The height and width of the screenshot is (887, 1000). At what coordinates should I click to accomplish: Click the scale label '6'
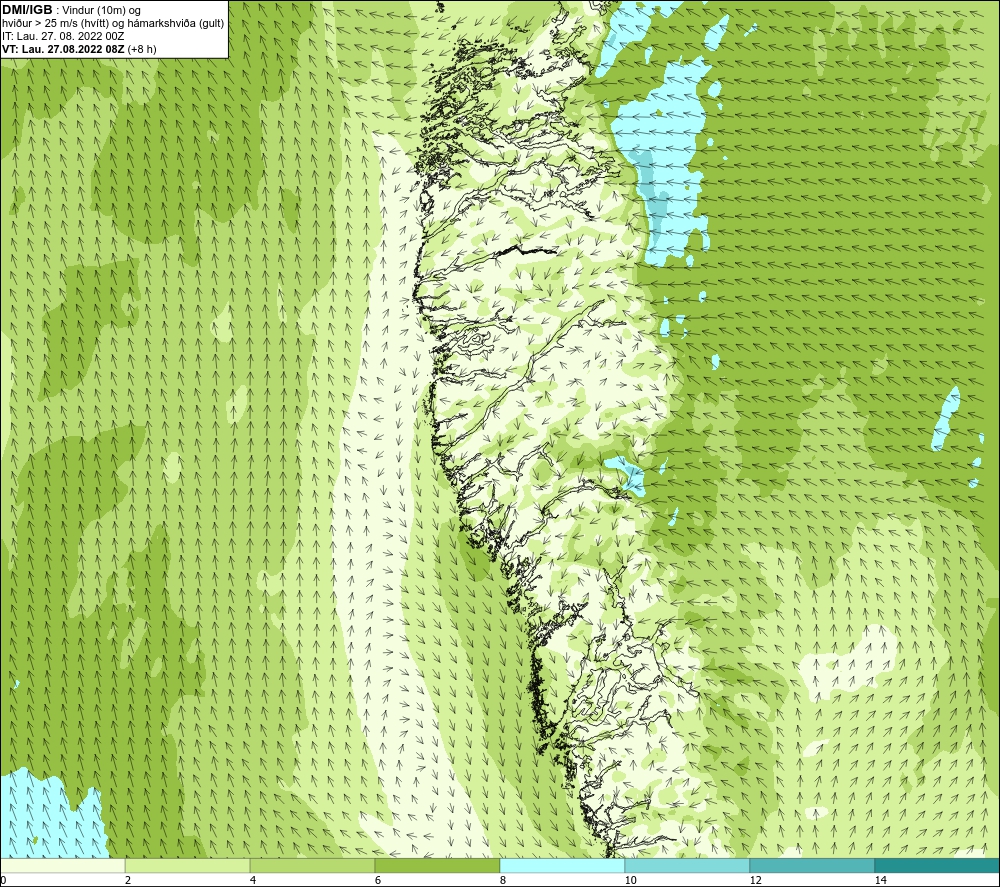point(378,881)
